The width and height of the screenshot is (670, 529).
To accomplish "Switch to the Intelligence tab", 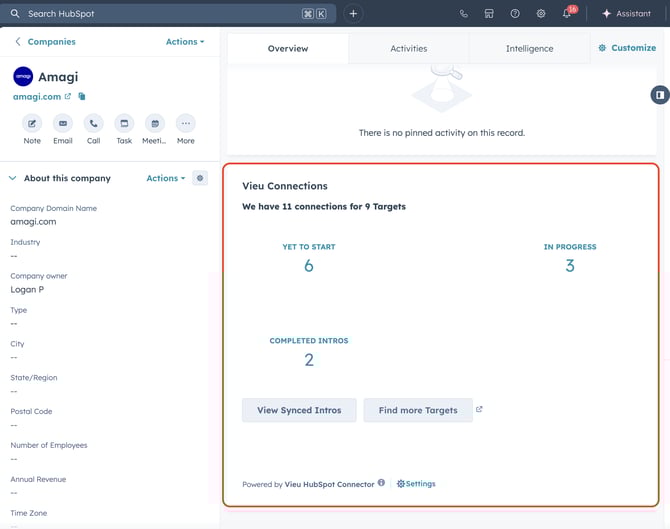I will click(529, 48).
